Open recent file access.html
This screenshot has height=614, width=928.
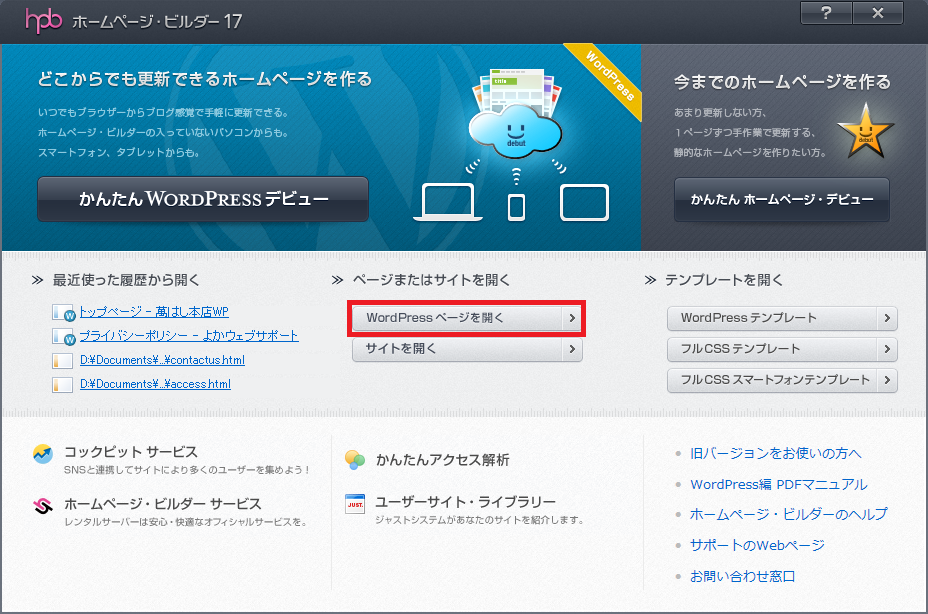pyautogui.click(x=155, y=384)
